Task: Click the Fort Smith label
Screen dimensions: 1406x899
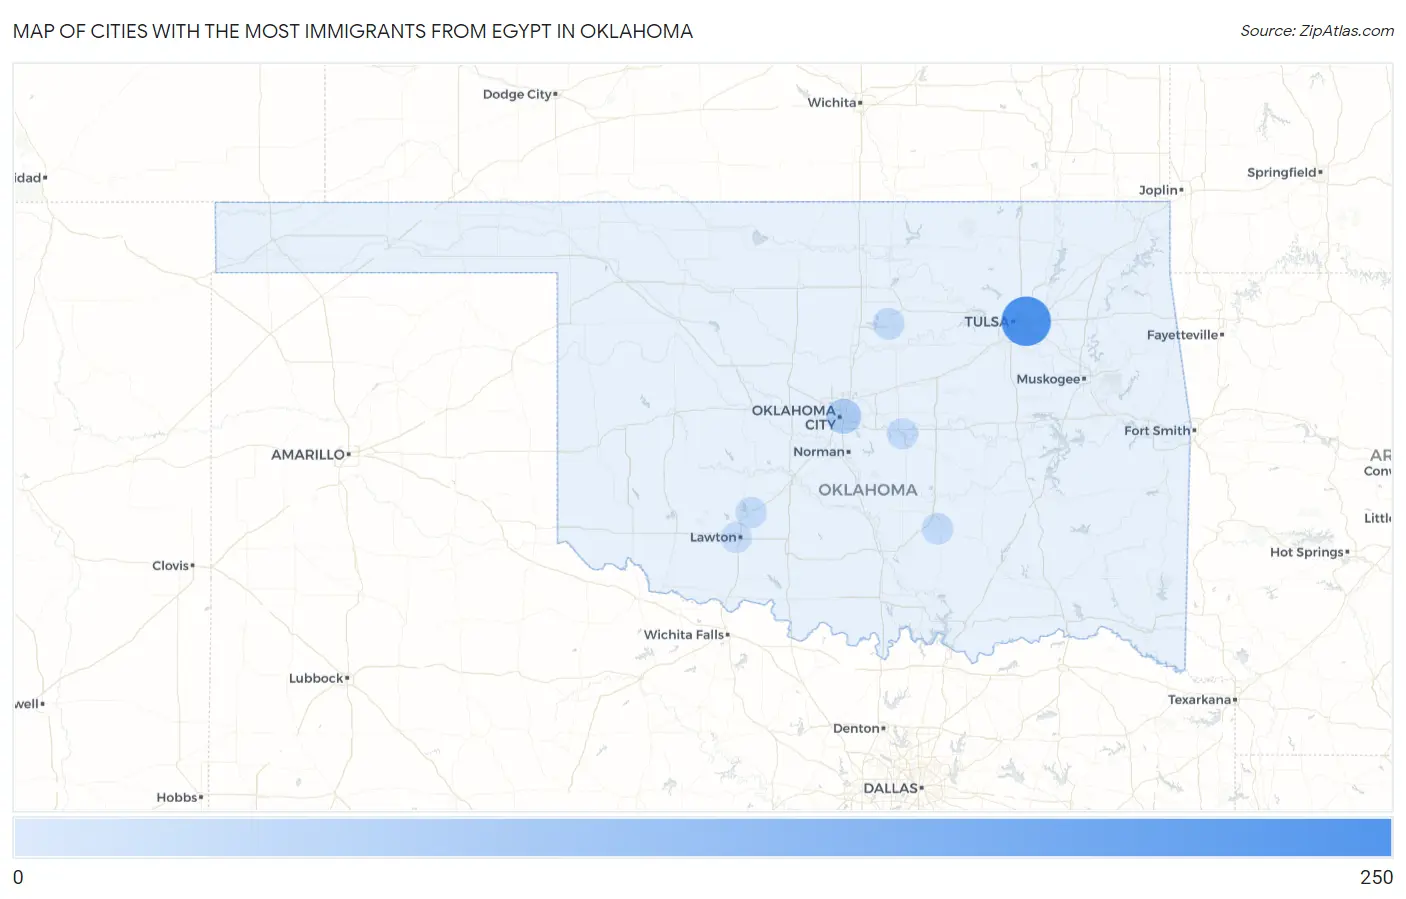Action: (1157, 431)
